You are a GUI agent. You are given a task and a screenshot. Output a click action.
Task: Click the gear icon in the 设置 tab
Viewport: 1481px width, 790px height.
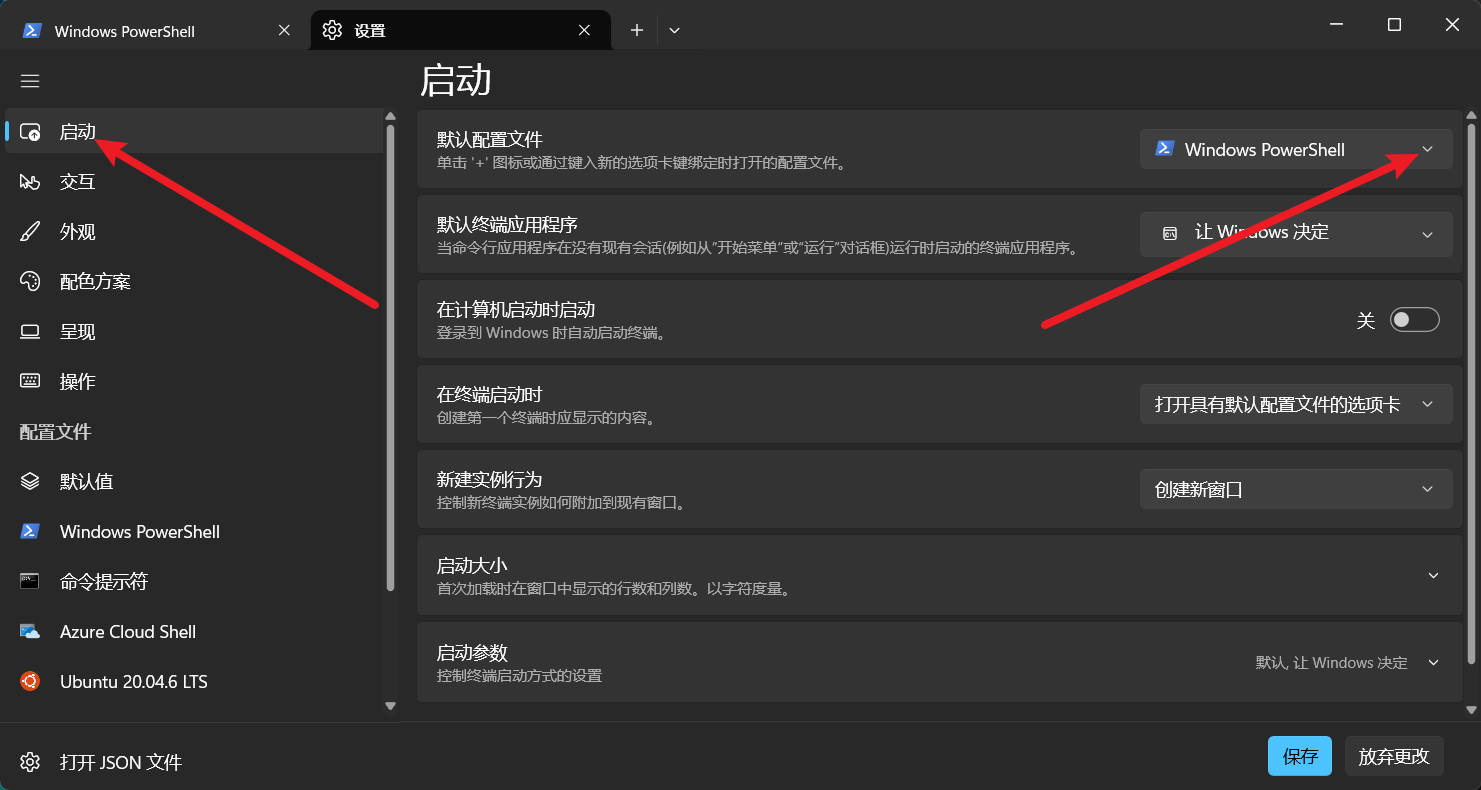click(x=332, y=31)
